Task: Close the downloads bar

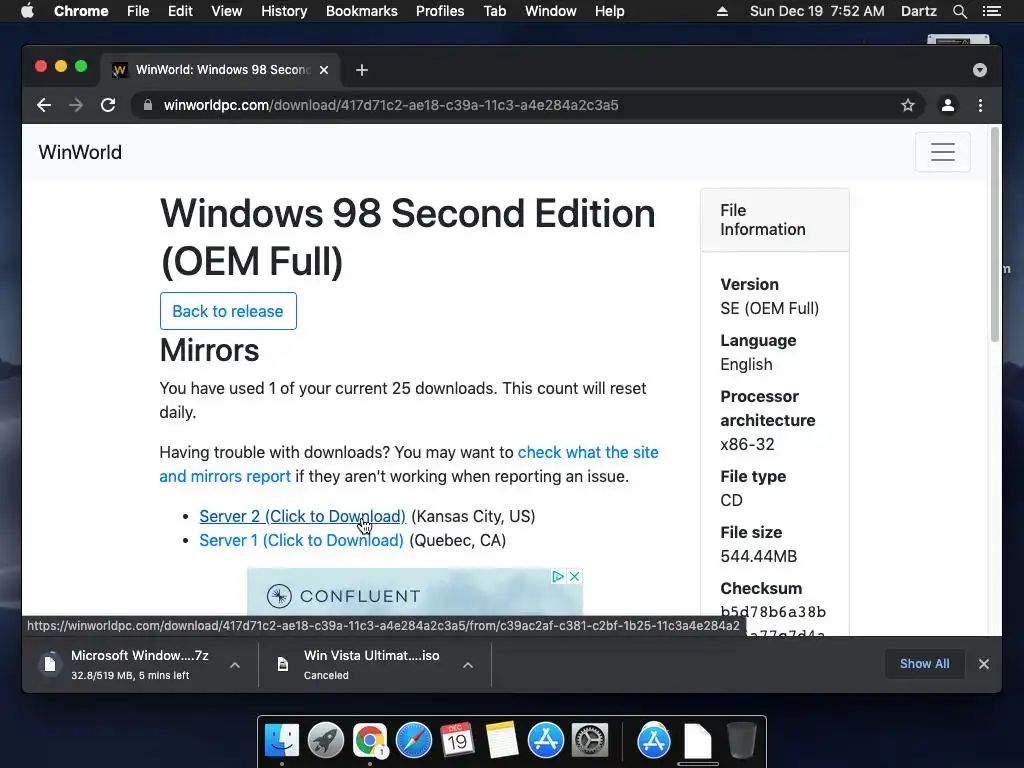Action: (x=984, y=664)
